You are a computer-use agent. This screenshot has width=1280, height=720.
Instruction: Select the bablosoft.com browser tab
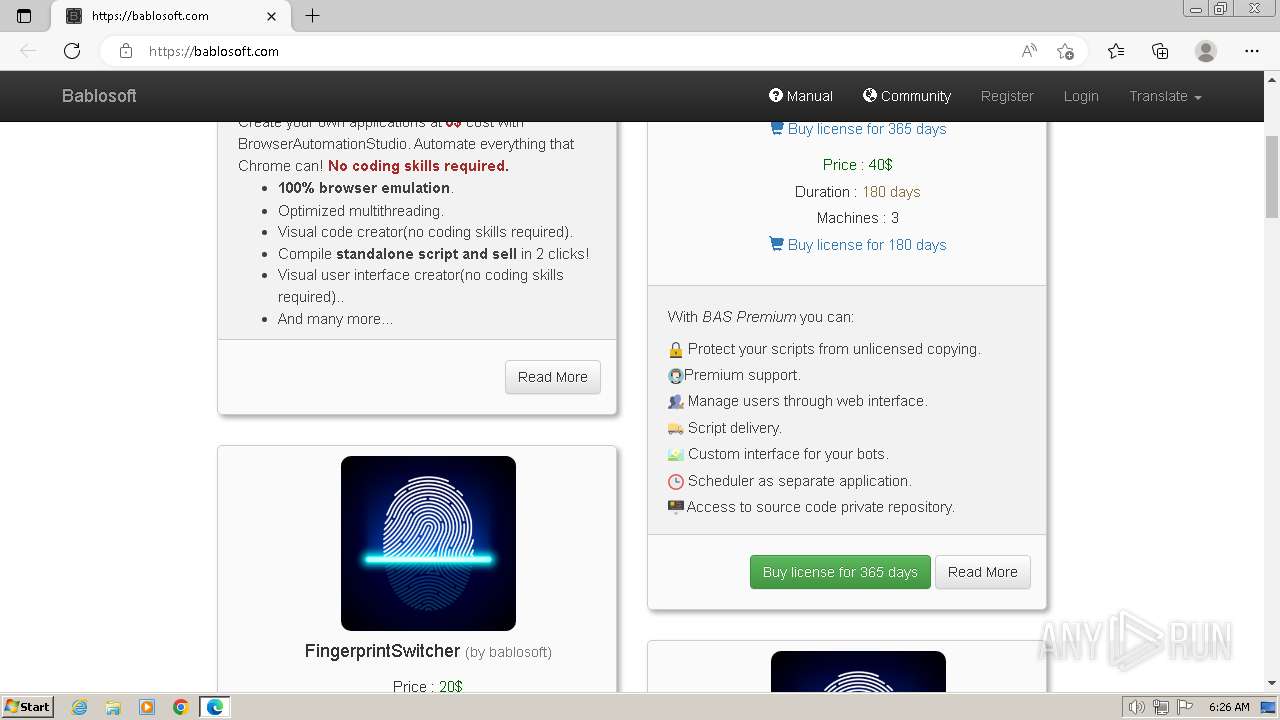(170, 16)
